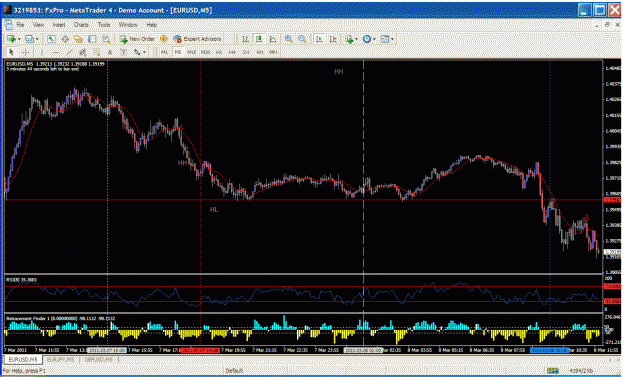This screenshot has width=625, height=377.
Task: Set timeframe to M15
Action: (192, 52)
